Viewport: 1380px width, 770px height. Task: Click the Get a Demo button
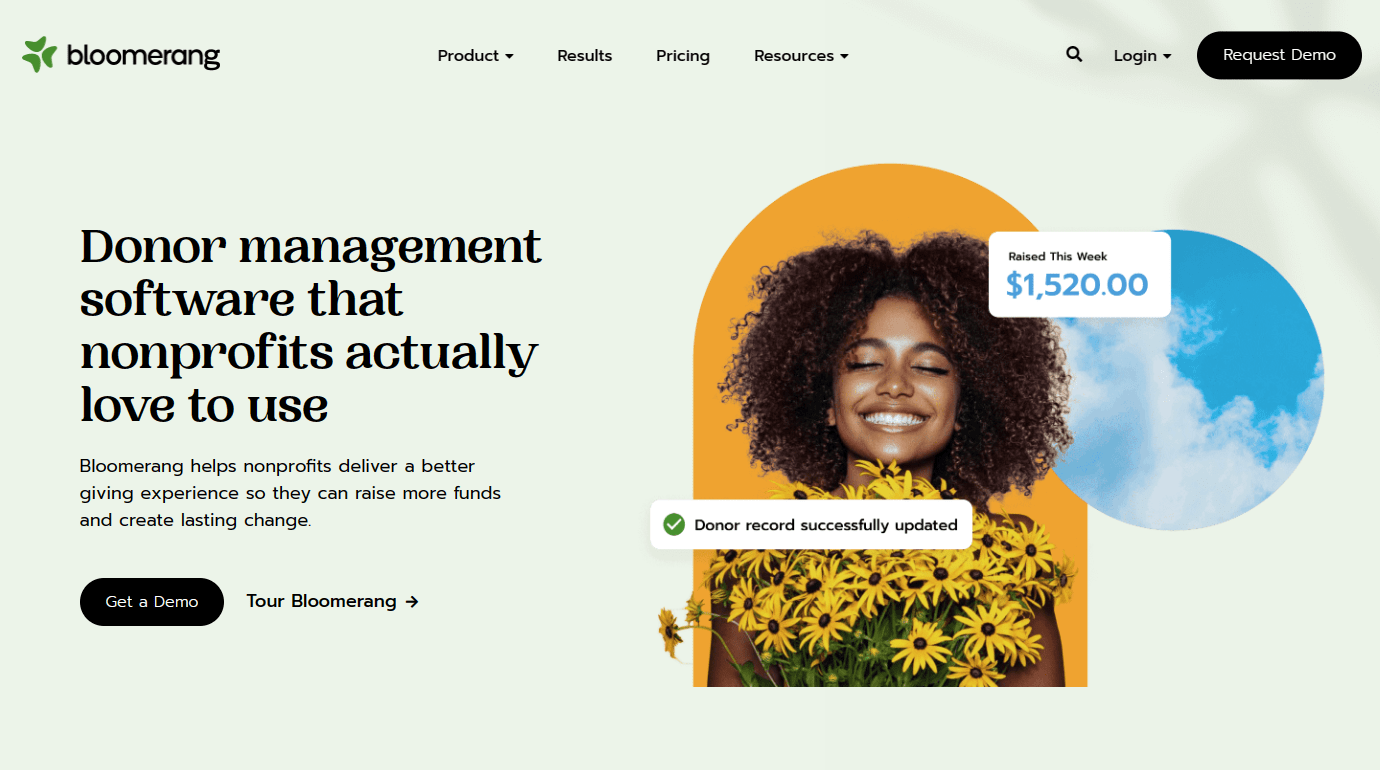[x=152, y=602]
